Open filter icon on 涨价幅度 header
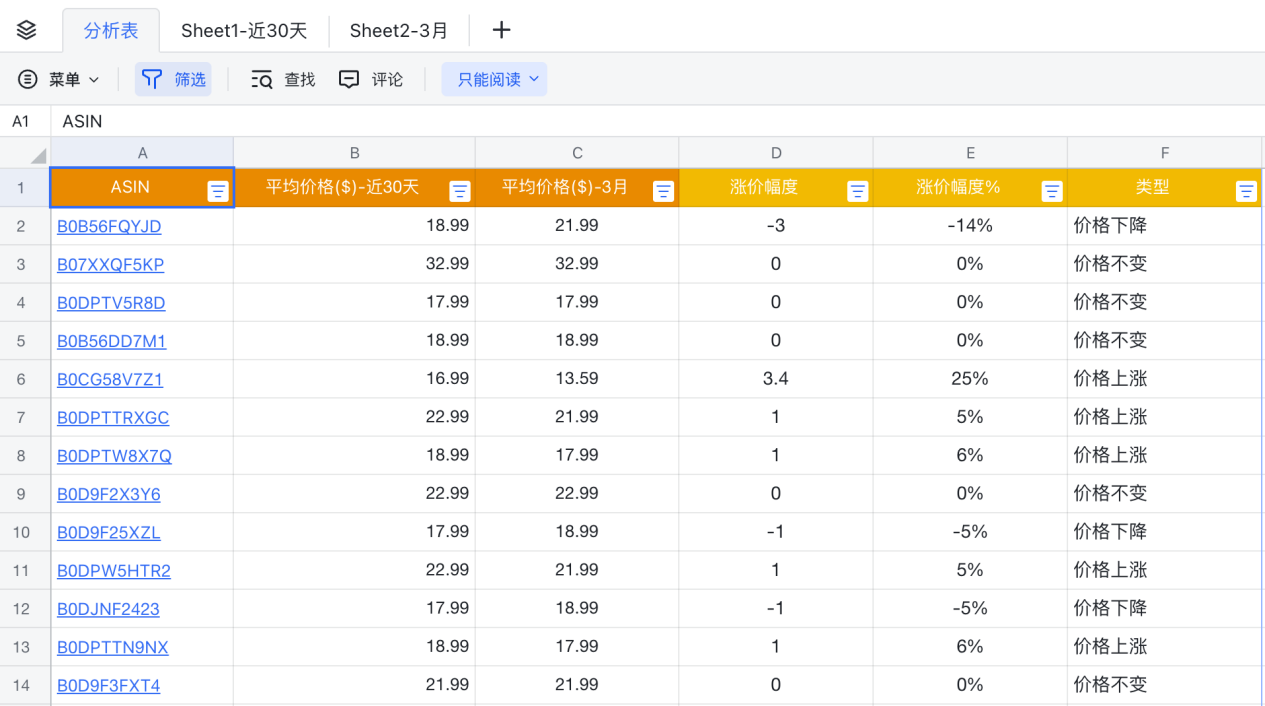Viewport: 1265px width, 706px height. 857,192
